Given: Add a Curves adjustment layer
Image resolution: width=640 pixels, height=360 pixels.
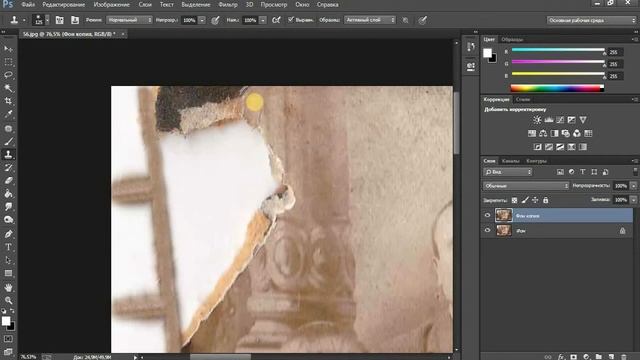Looking at the screenshot, I should coord(560,120).
